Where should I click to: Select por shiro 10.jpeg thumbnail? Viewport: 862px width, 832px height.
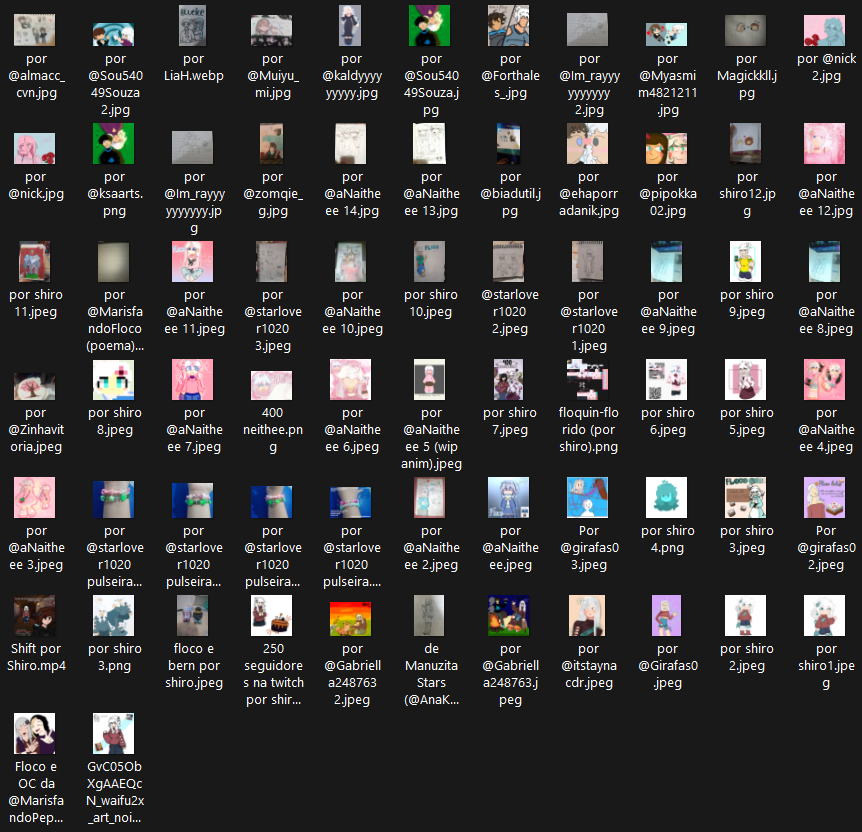(x=429, y=262)
